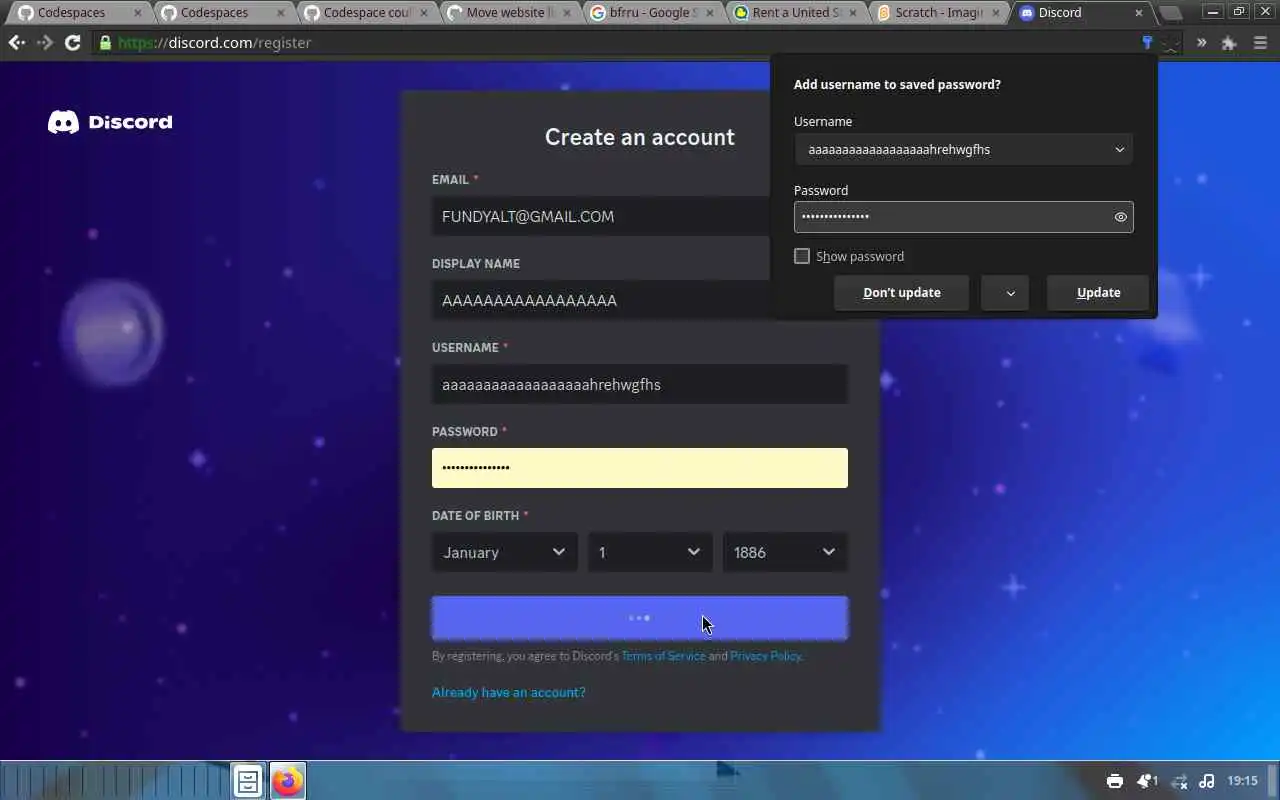
Task: Click the address bar URL discord.com/register
Action: pos(214,43)
